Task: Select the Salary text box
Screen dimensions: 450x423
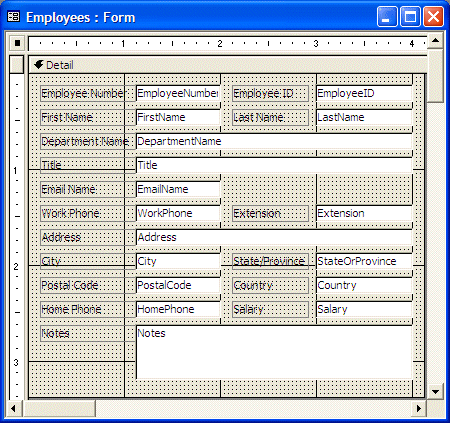Action: (x=364, y=309)
